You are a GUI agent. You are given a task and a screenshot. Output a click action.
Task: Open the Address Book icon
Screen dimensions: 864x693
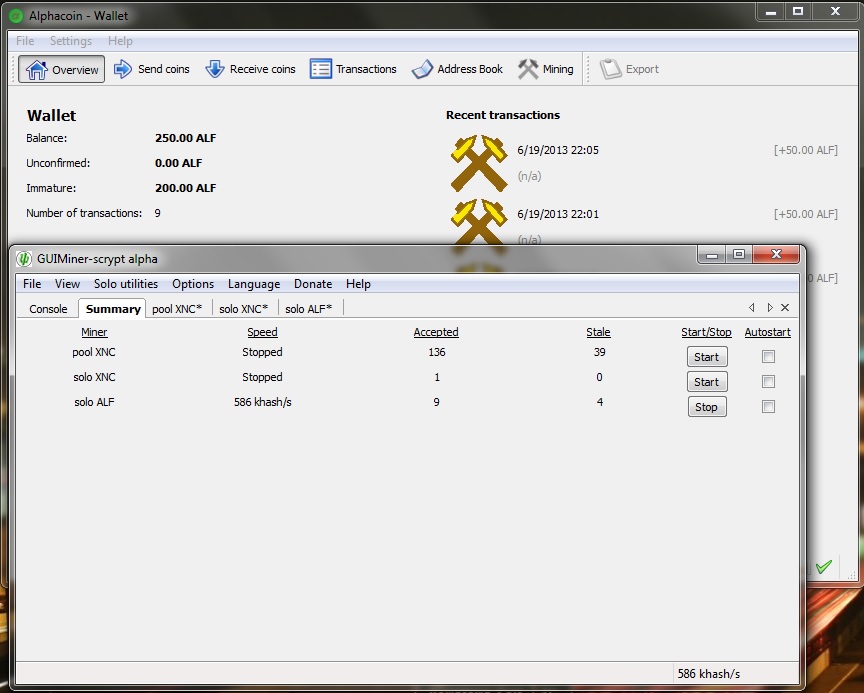pos(422,69)
